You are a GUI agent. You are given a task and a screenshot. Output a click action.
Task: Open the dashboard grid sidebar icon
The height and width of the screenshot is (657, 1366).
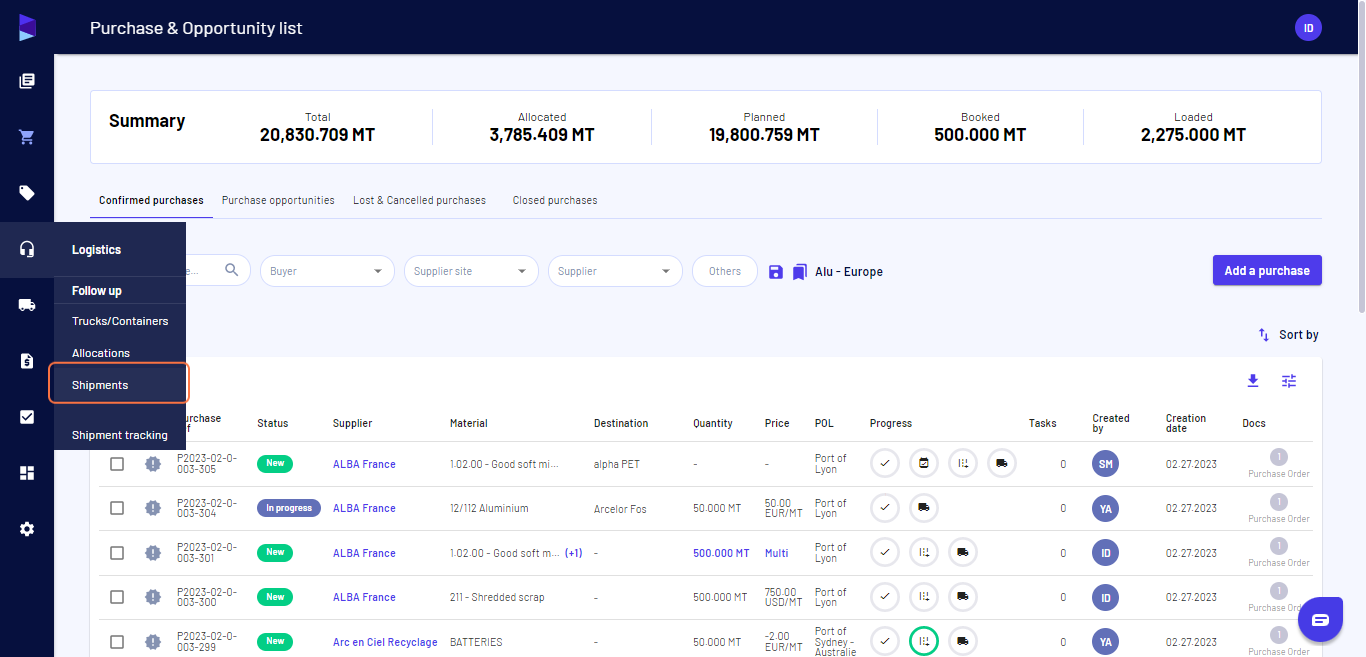(27, 473)
